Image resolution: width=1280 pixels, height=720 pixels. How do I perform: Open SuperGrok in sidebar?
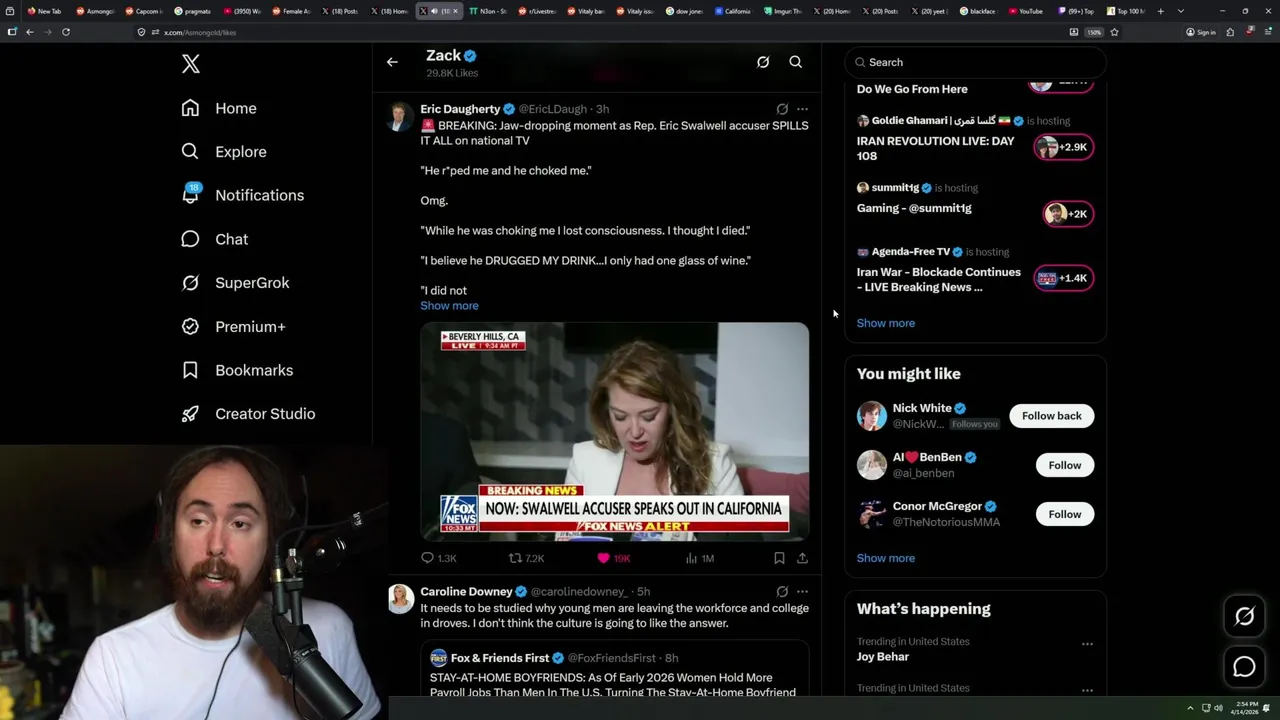tap(235, 283)
